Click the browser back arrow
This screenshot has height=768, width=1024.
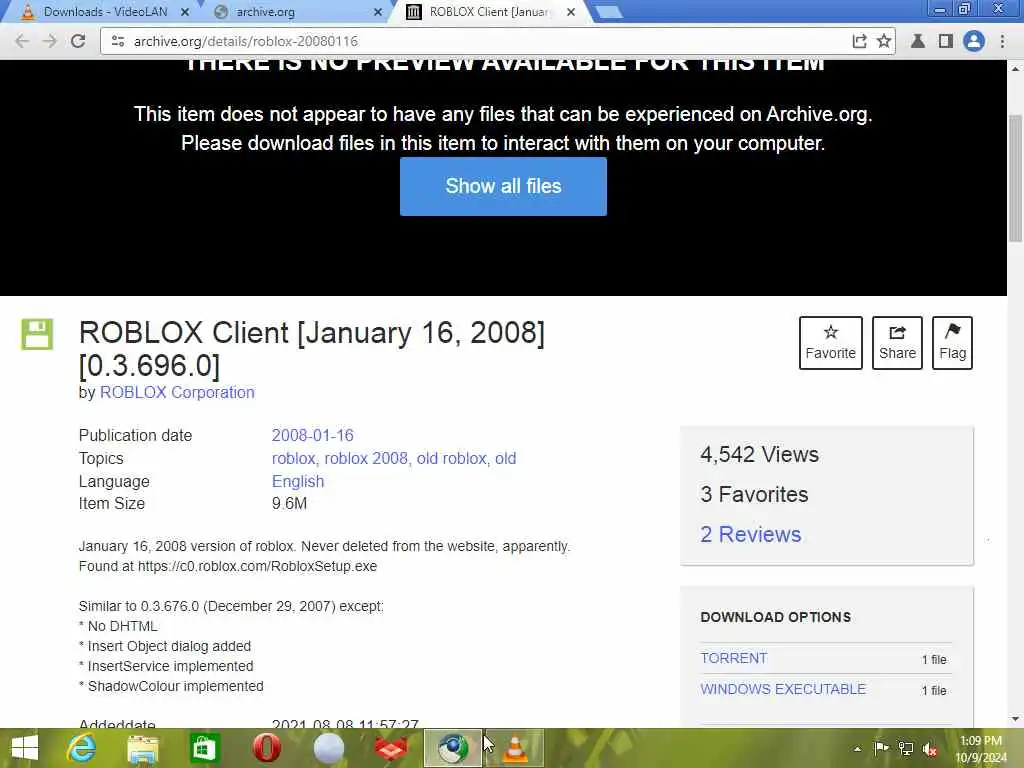pyautogui.click(x=22, y=41)
